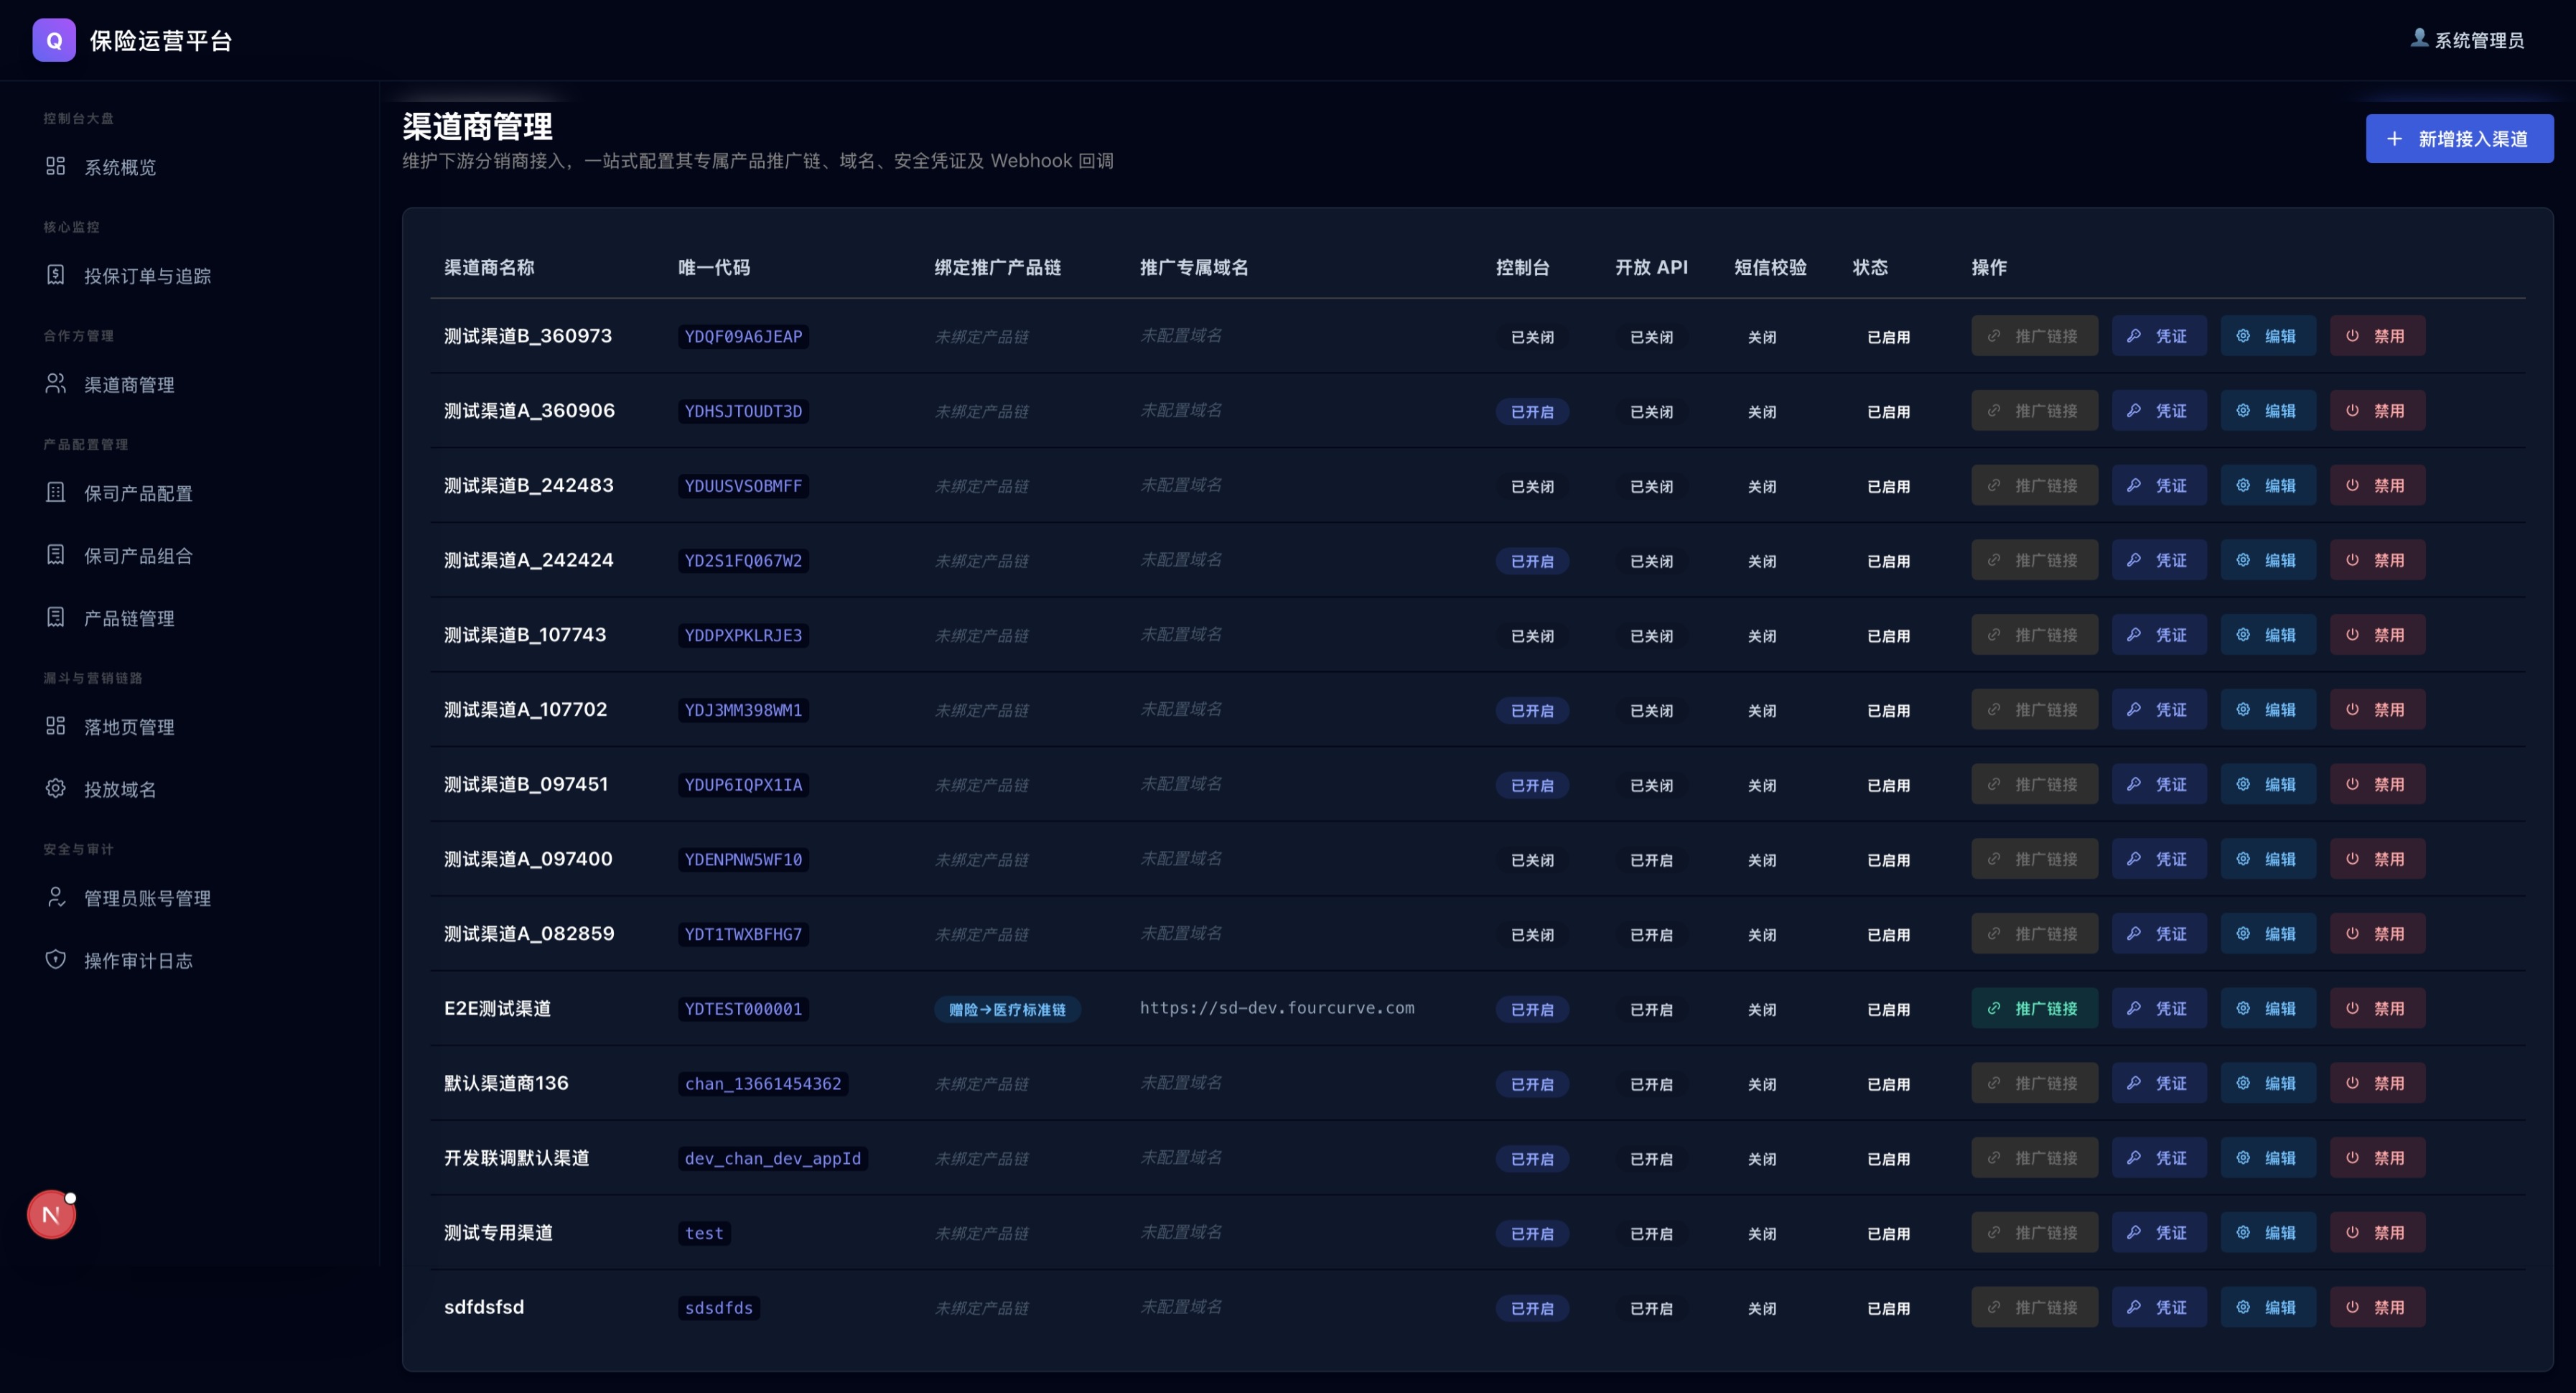Viewport: 2576px width, 1393px height.
Task: Click the 管理员账号管理 user icon
Action: click(56, 898)
